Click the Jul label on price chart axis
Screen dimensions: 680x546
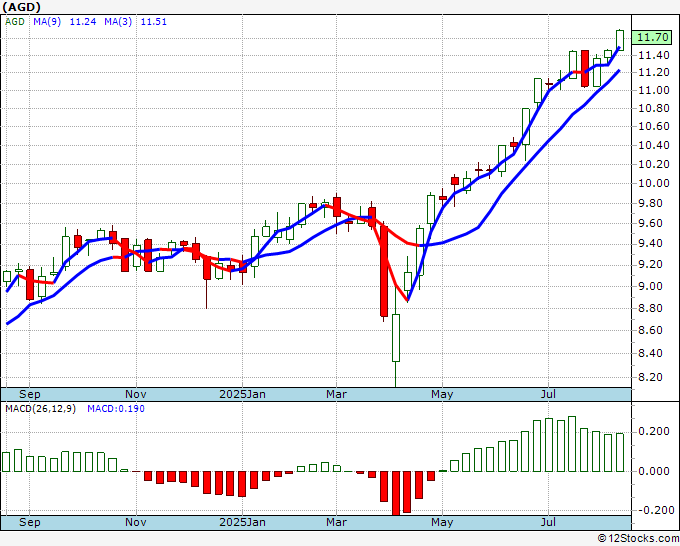(x=549, y=394)
